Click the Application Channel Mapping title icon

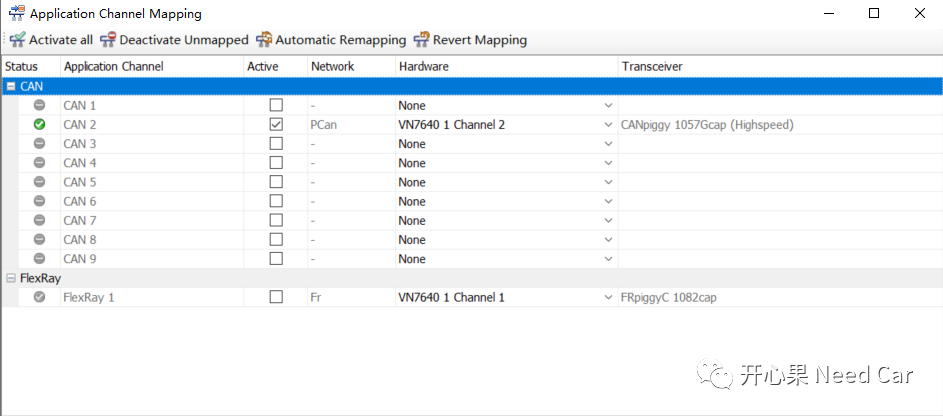pos(16,13)
